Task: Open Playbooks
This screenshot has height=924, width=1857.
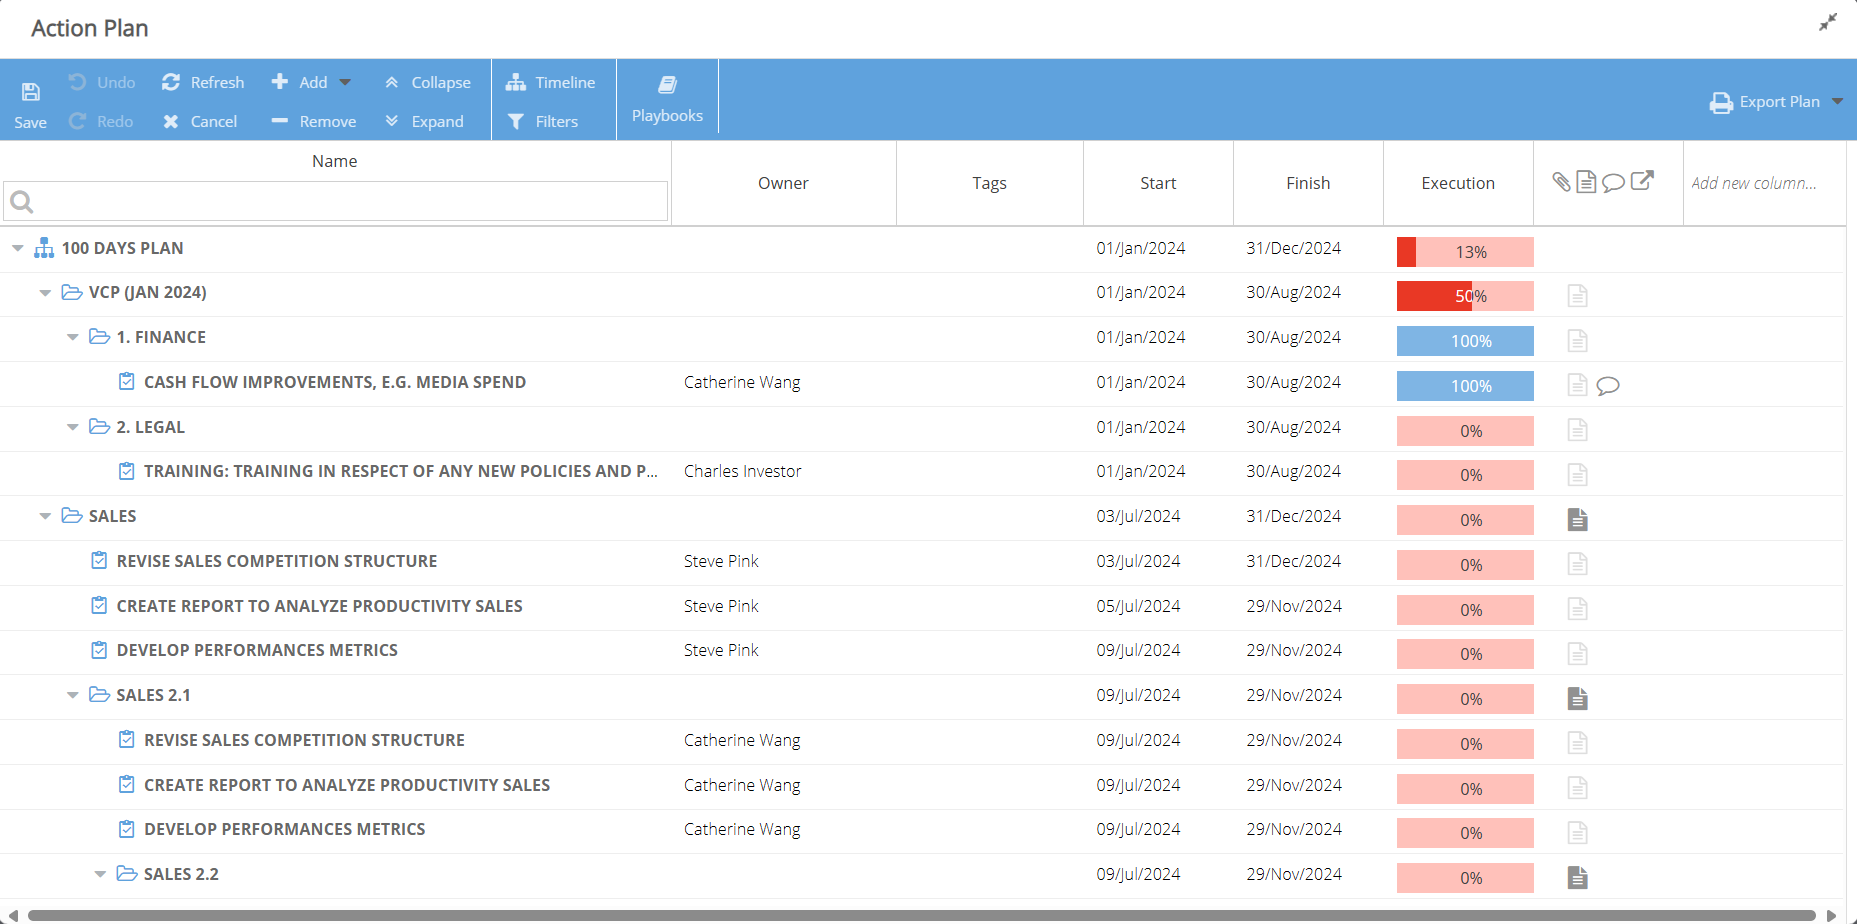Action: point(667,99)
